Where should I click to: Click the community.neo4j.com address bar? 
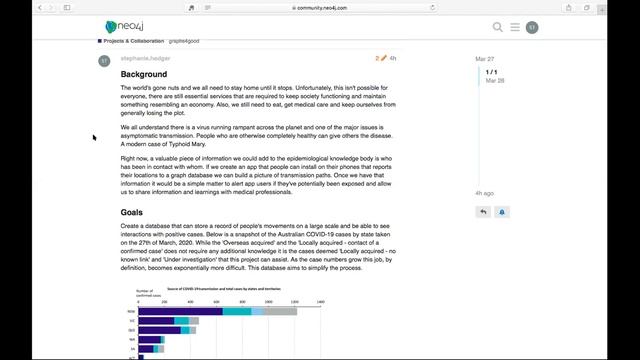[320, 8]
